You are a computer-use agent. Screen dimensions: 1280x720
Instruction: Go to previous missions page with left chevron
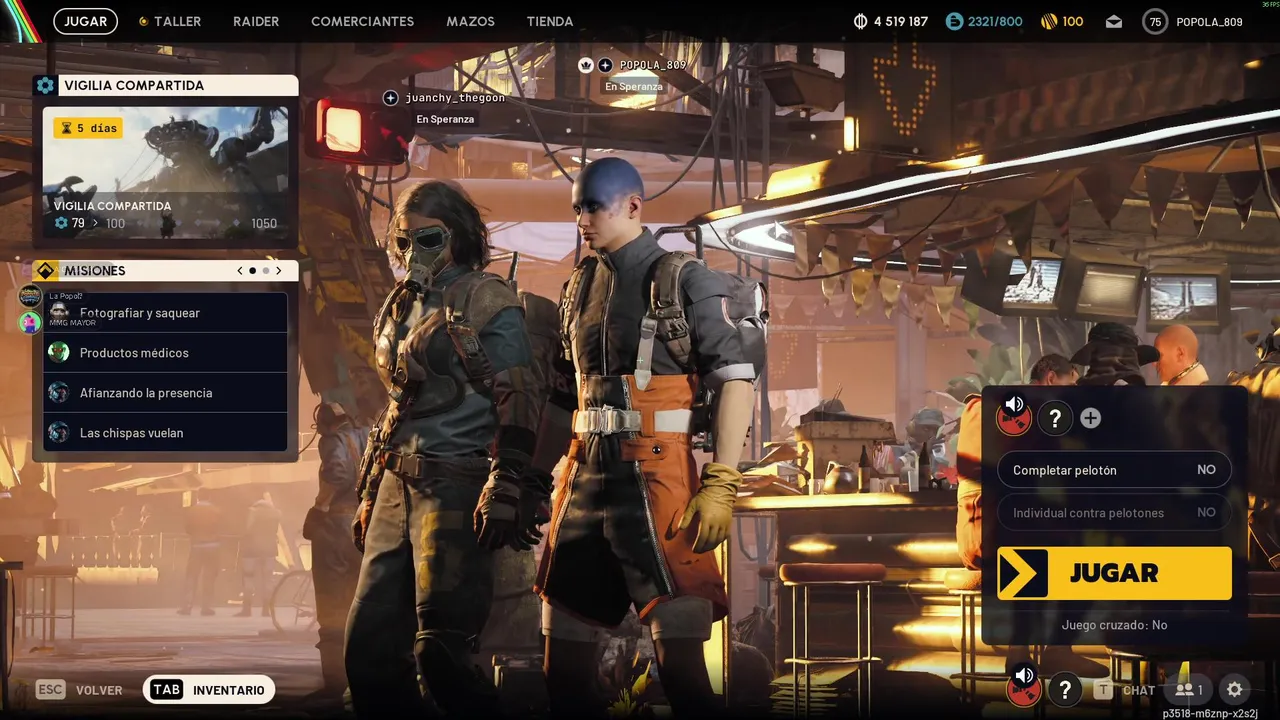[x=240, y=271]
